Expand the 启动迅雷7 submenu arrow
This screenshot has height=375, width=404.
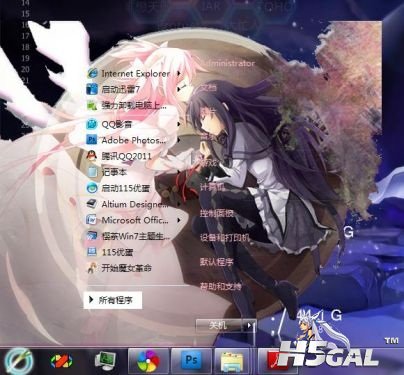tap(179, 89)
